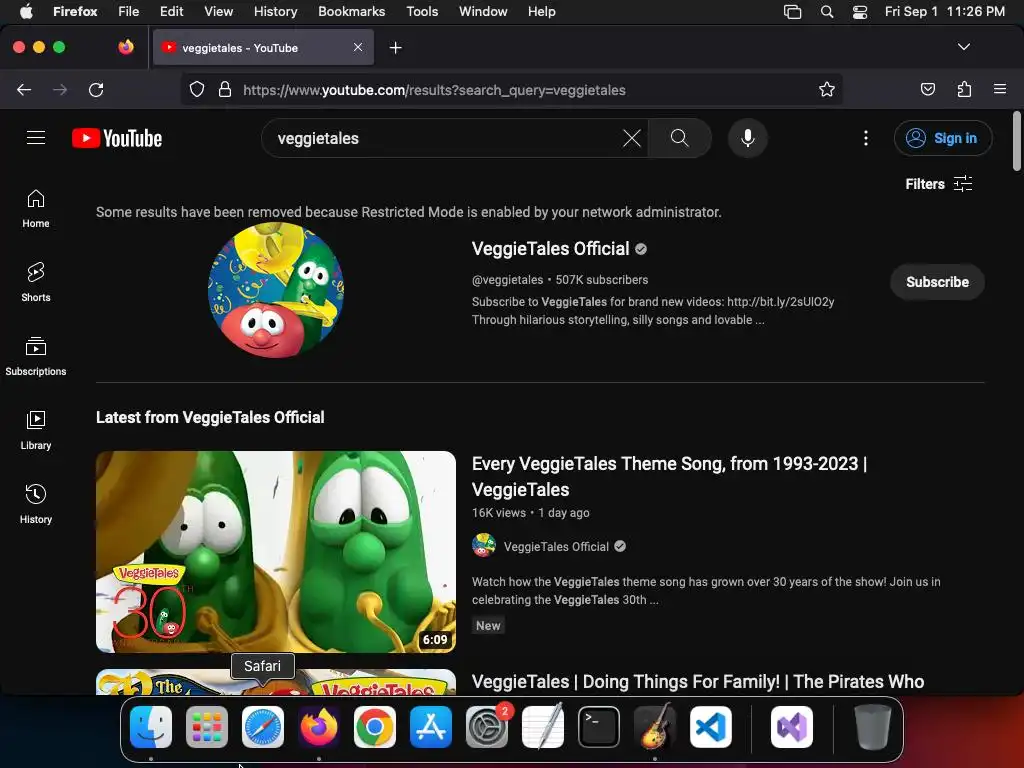Image resolution: width=1024 pixels, height=768 pixels.
Task: Reload the current page
Action: pyautogui.click(x=96, y=89)
